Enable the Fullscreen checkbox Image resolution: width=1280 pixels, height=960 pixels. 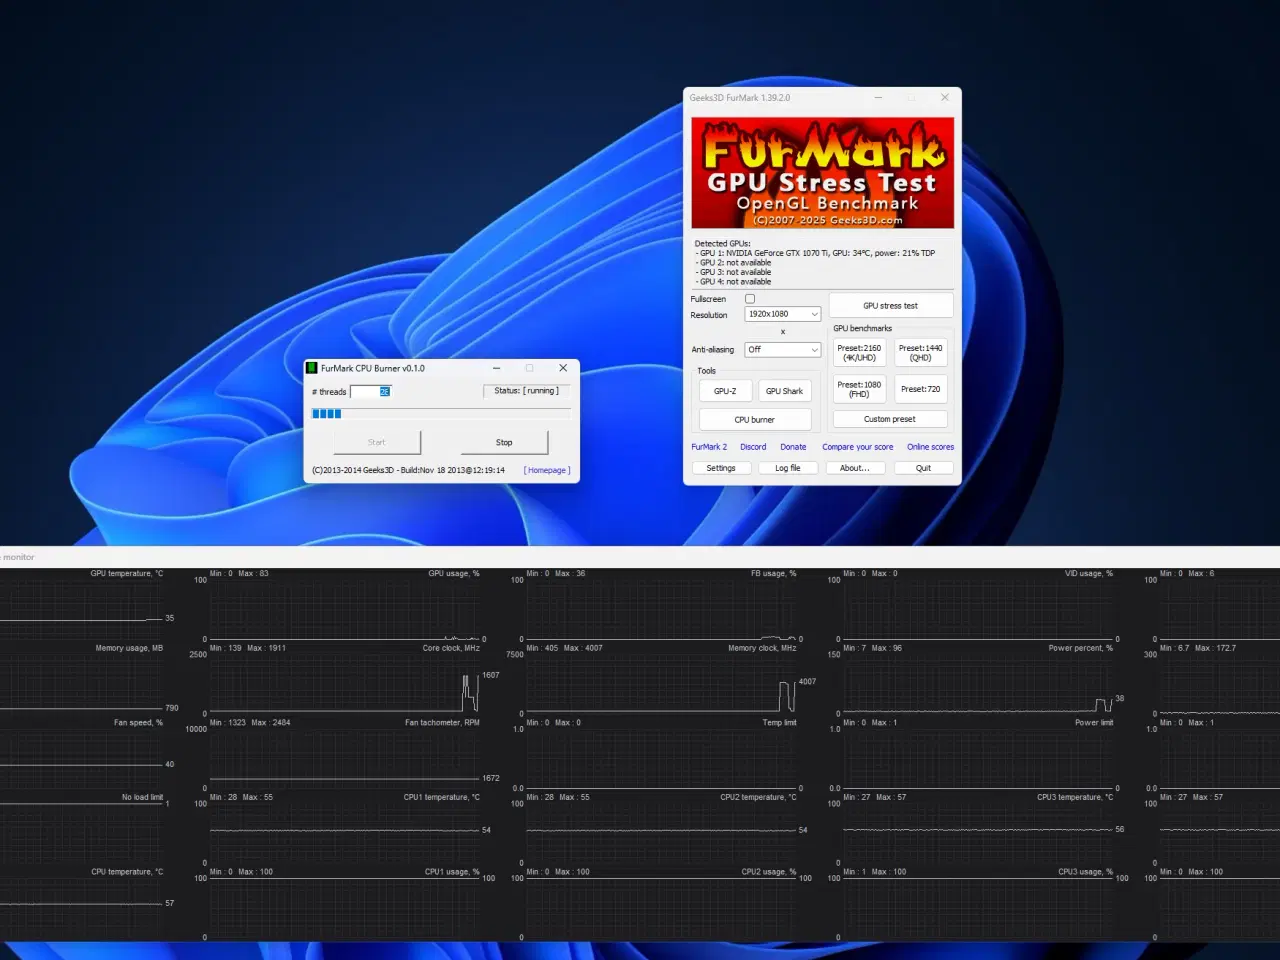(750, 298)
